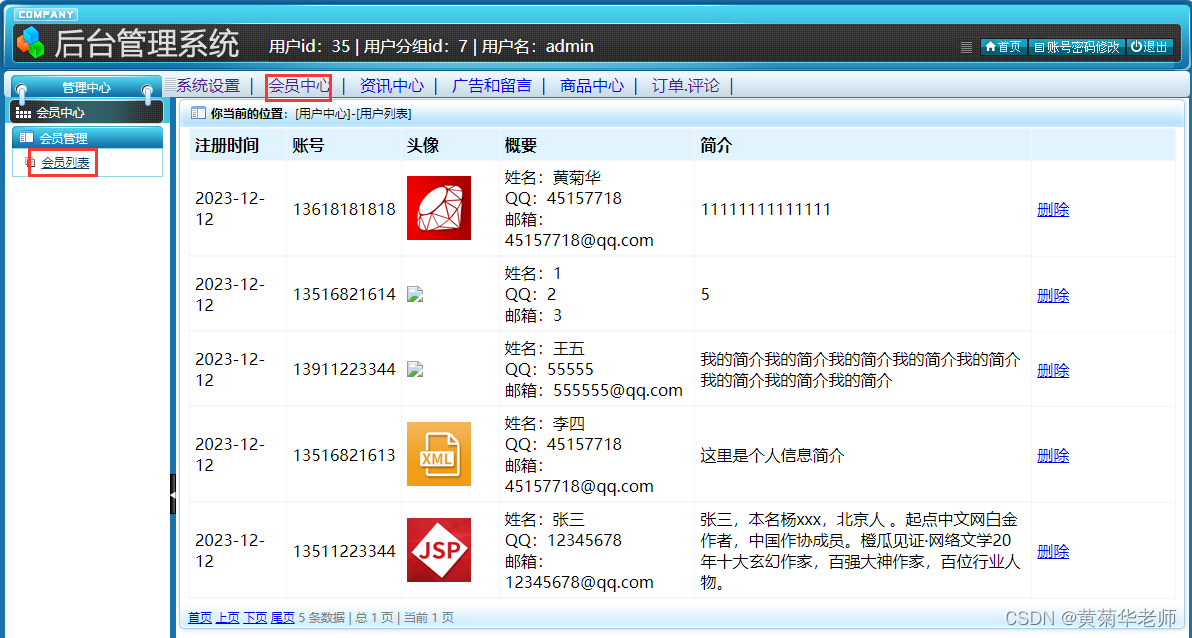
Task: Go to 尾页 last page
Action: (282, 617)
